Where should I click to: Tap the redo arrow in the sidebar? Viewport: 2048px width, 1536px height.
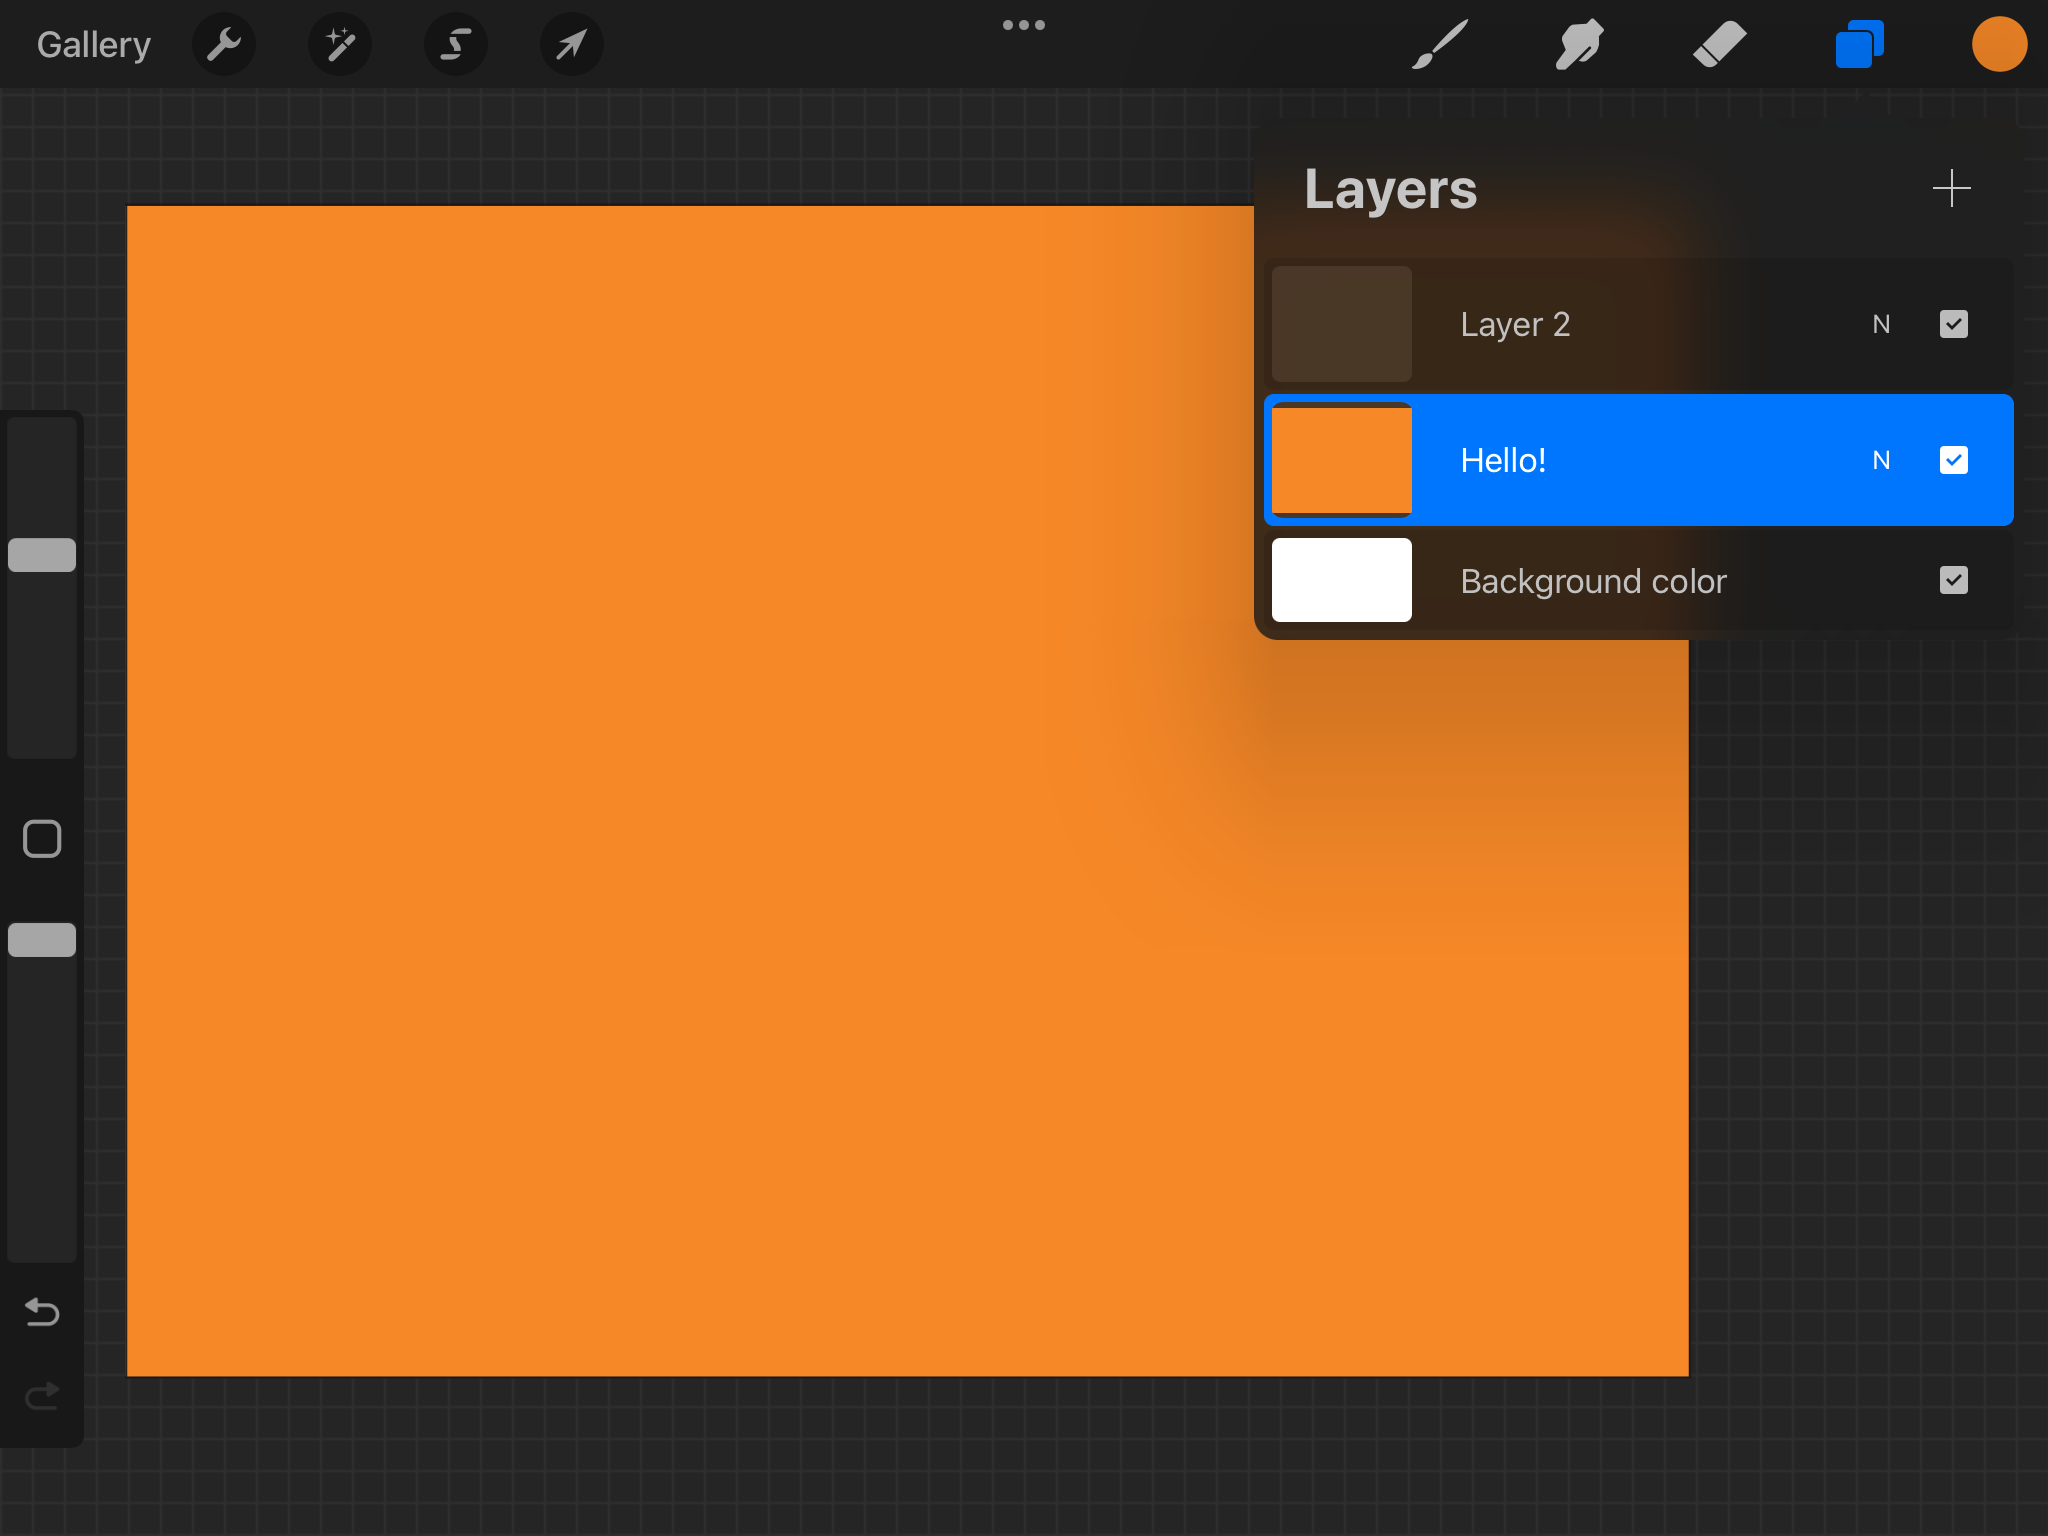(42, 1396)
